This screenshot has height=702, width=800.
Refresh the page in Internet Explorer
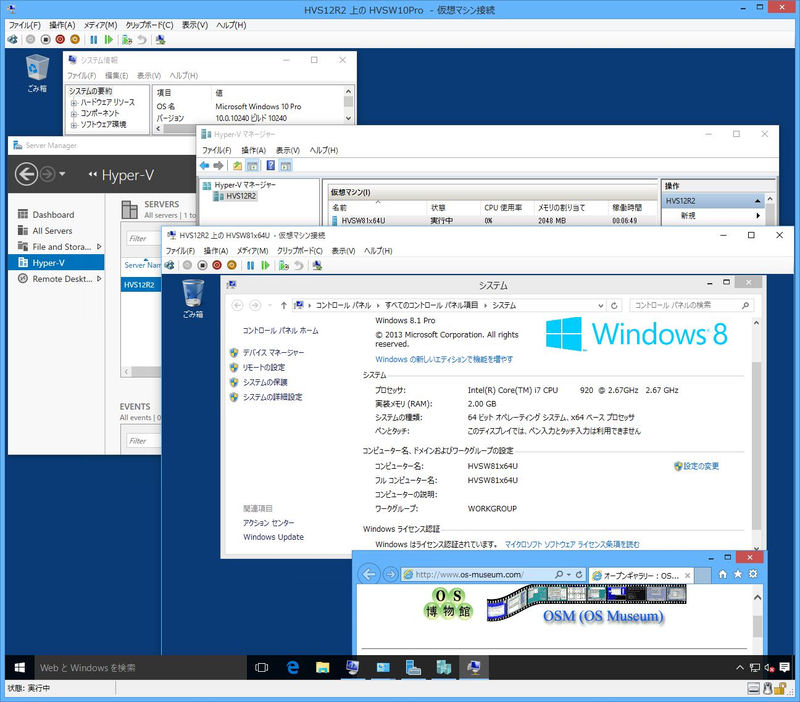[579, 574]
